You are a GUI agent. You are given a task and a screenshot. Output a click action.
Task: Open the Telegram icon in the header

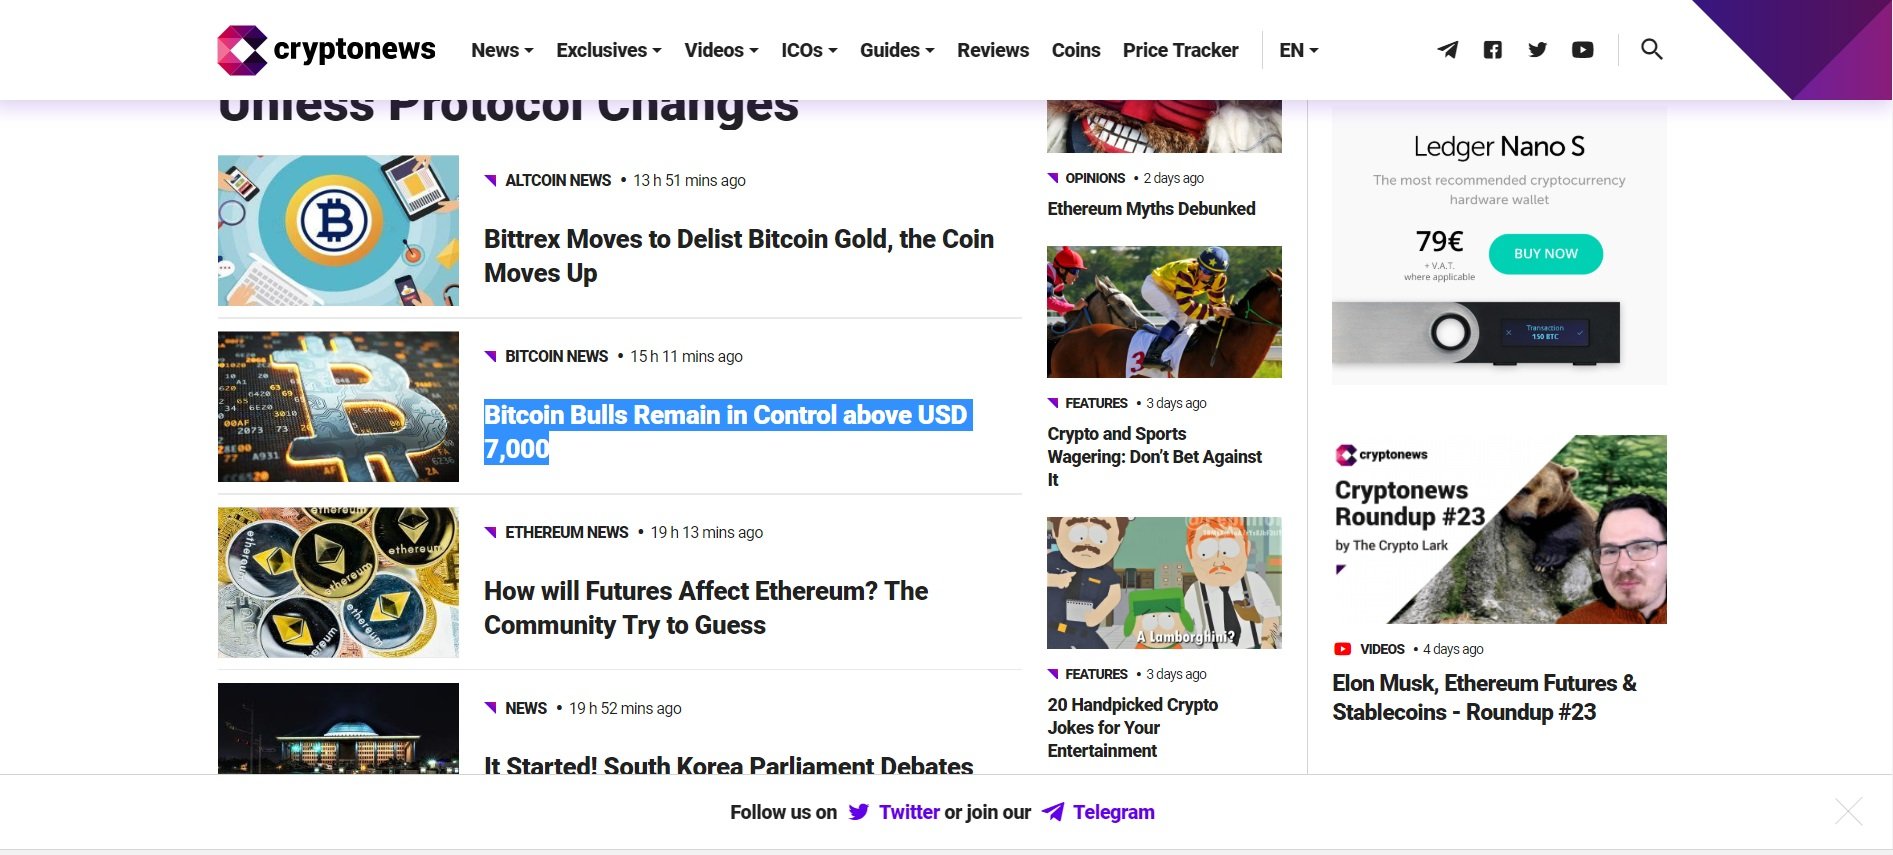click(x=1447, y=50)
